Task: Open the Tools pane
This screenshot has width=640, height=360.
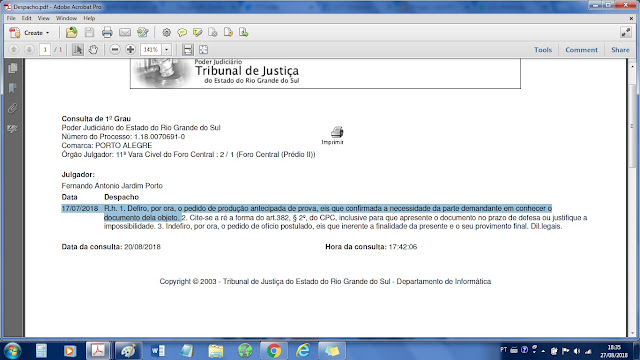Action: click(543, 50)
